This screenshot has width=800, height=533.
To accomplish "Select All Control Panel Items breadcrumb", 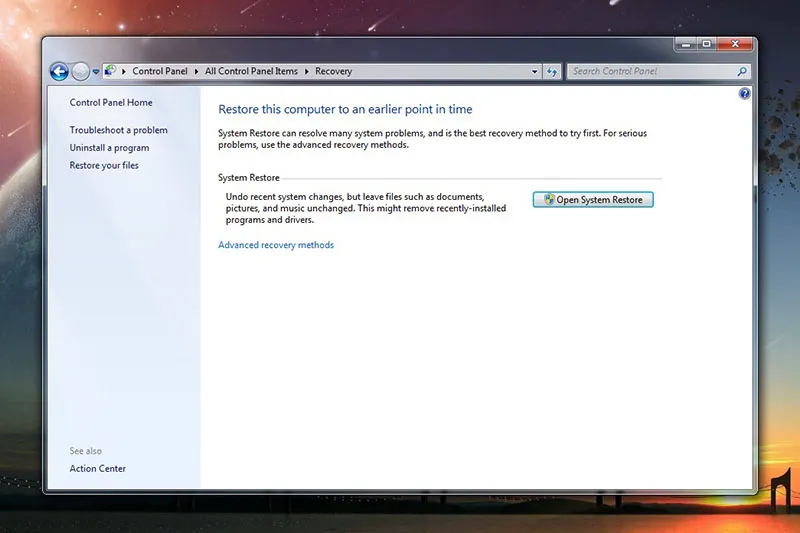I will click(x=252, y=72).
